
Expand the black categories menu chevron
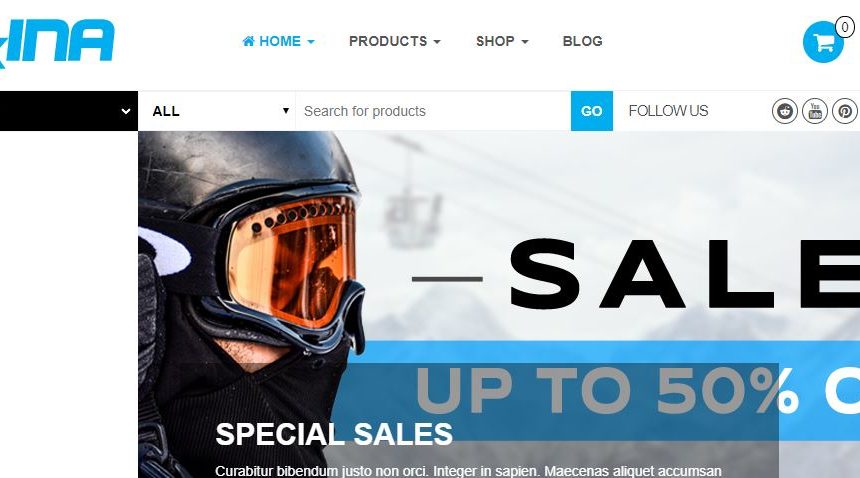click(126, 111)
